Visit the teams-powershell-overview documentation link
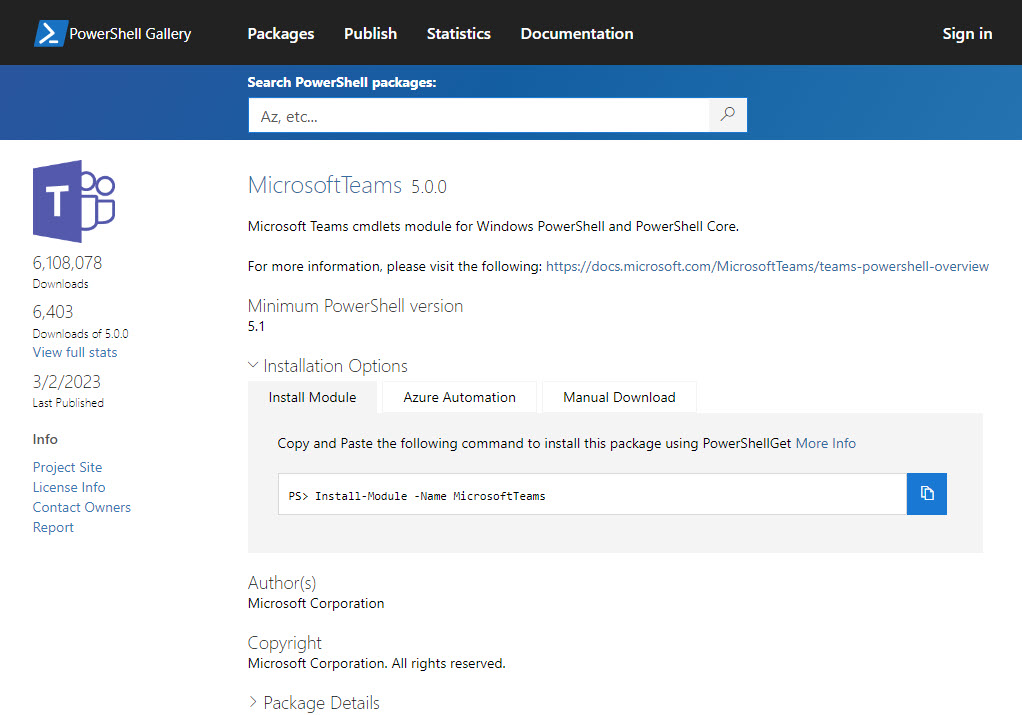1022x715 pixels. pos(766,266)
